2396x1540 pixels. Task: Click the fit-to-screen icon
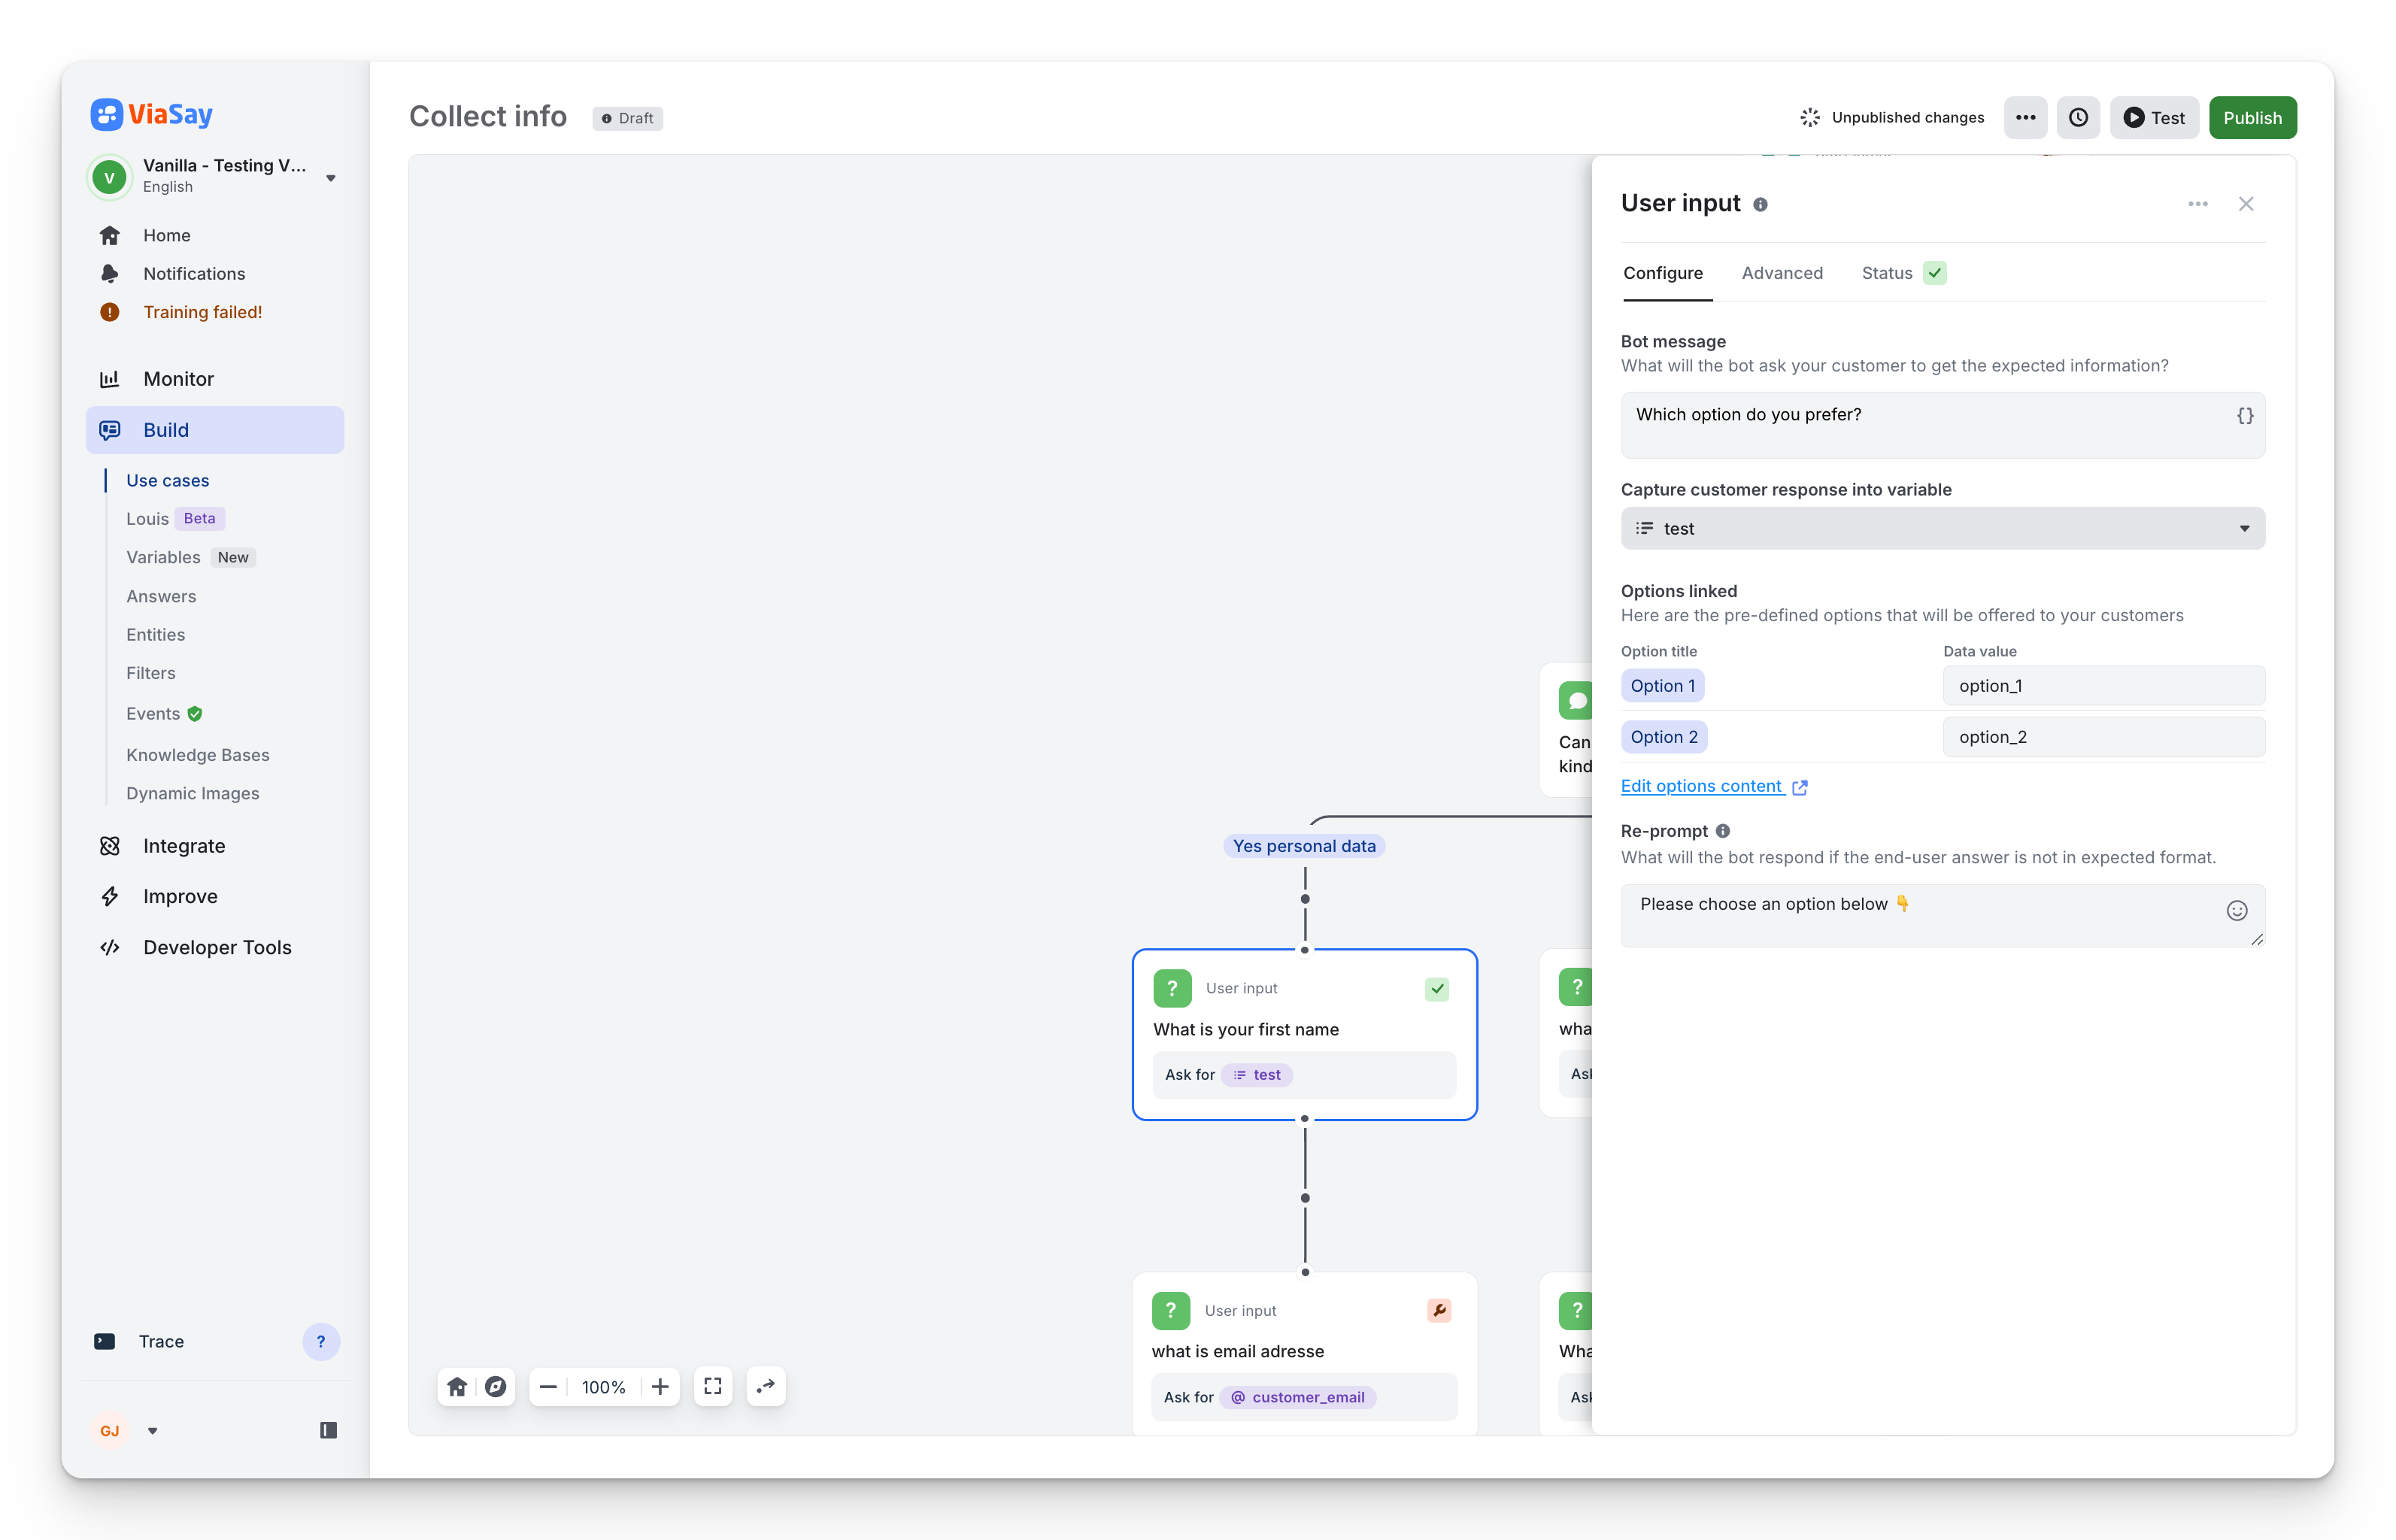tap(713, 1386)
